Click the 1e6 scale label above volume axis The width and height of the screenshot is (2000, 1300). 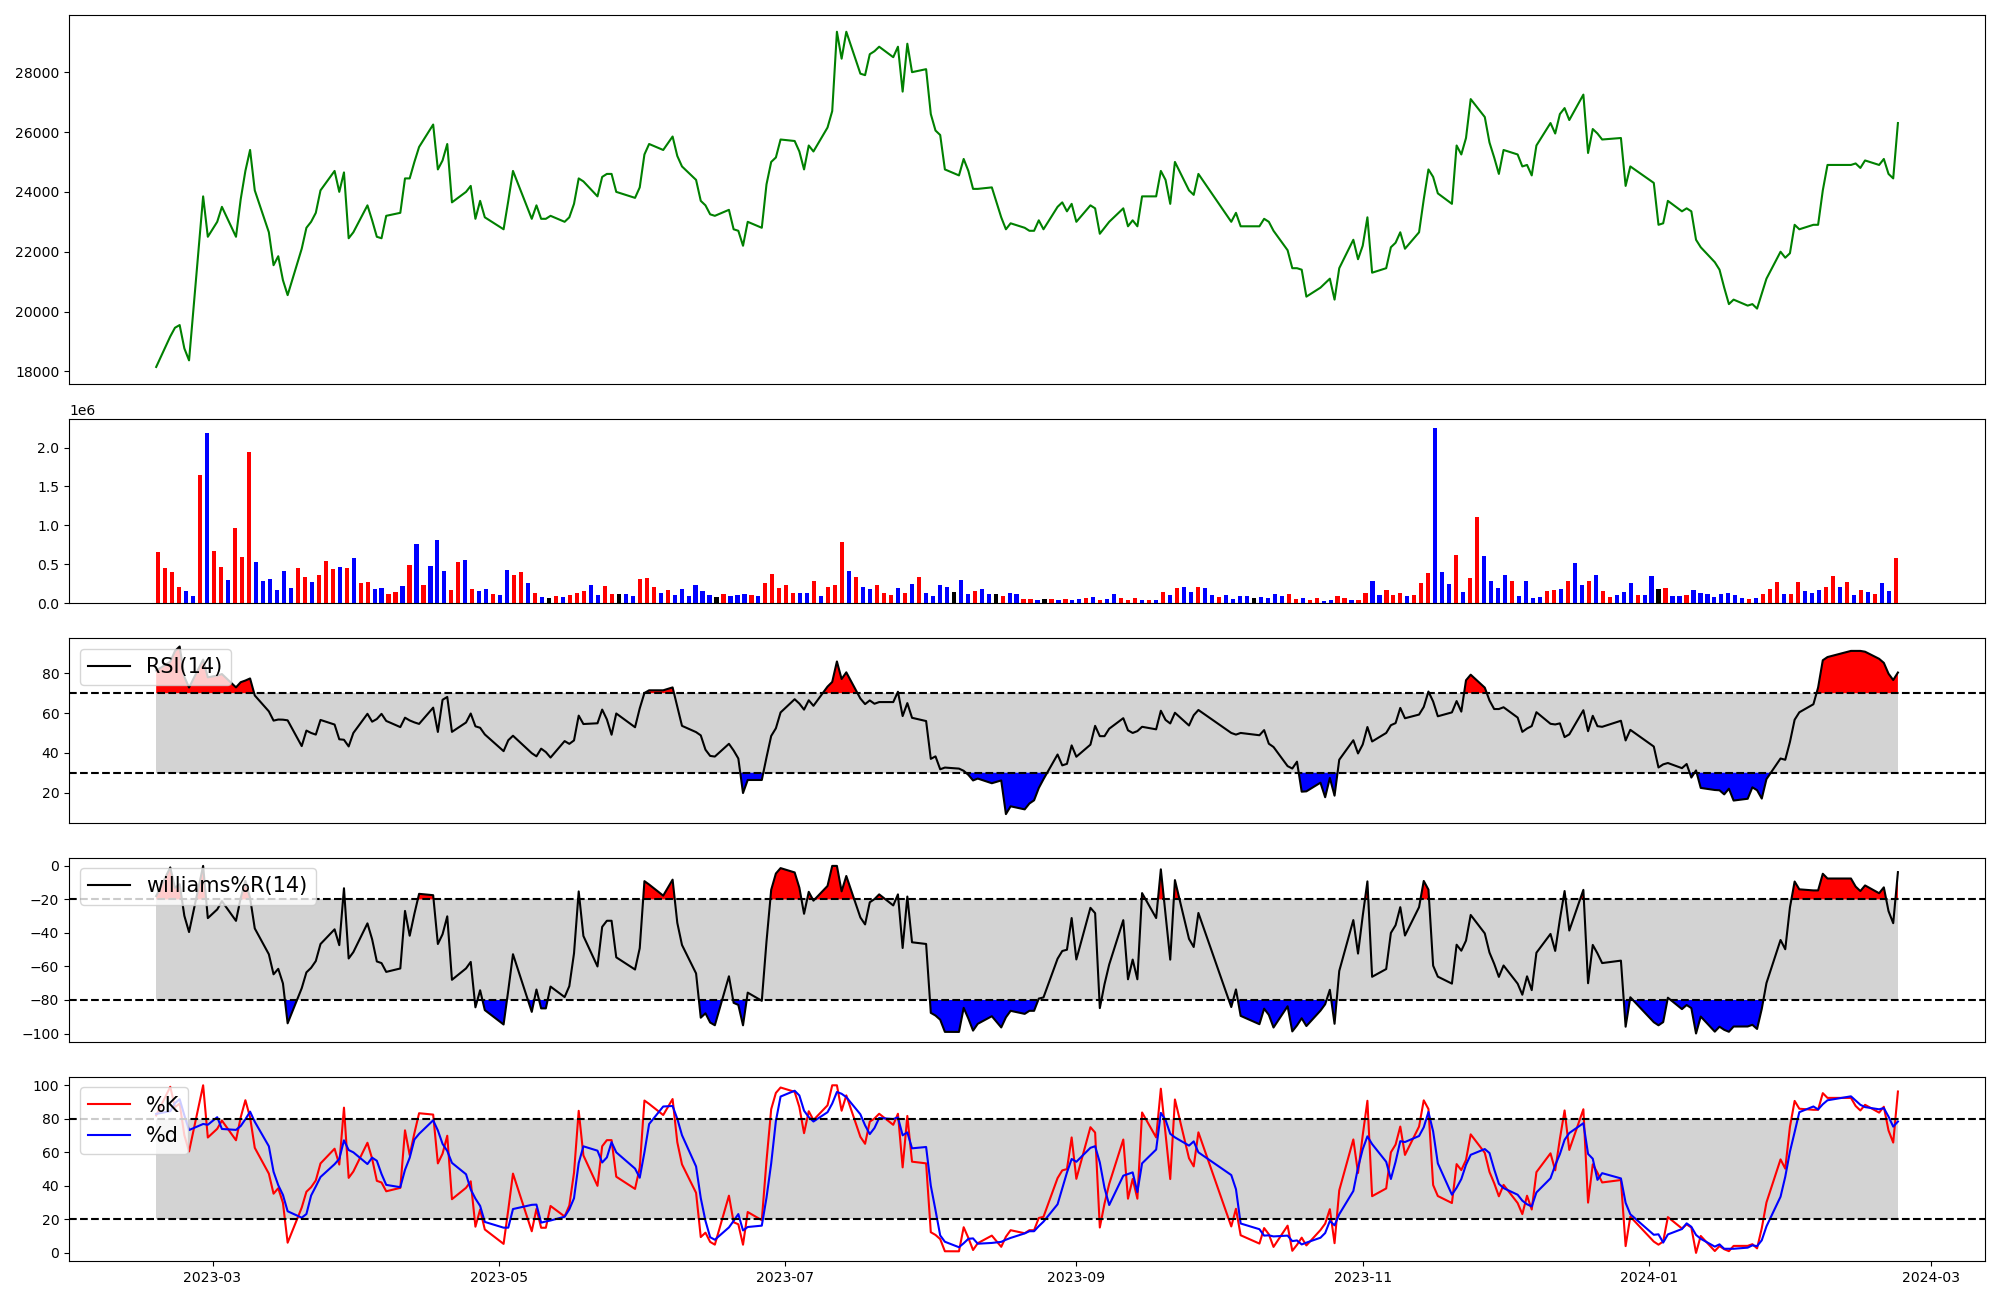pyautogui.click(x=82, y=411)
